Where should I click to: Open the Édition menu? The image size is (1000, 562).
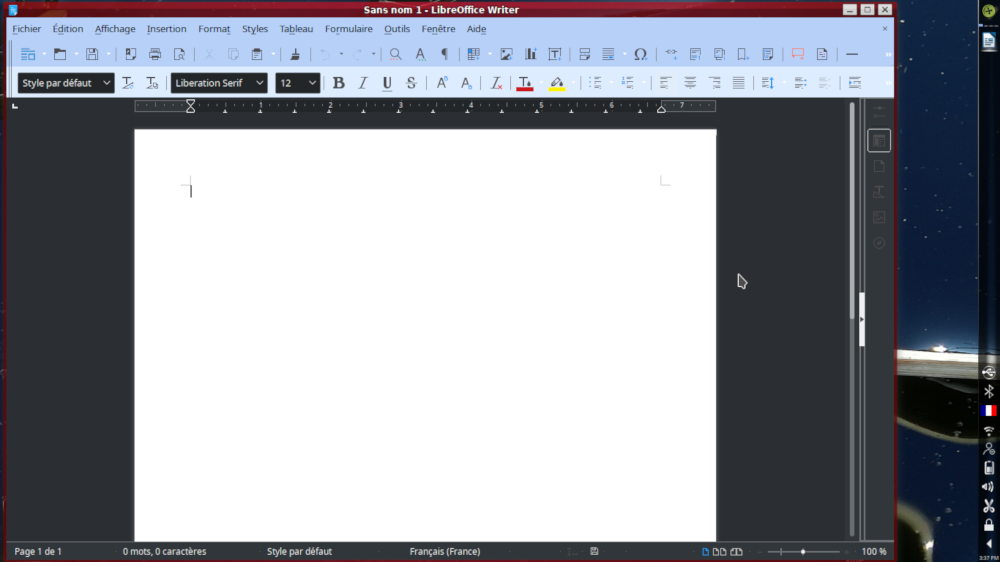(x=68, y=29)
